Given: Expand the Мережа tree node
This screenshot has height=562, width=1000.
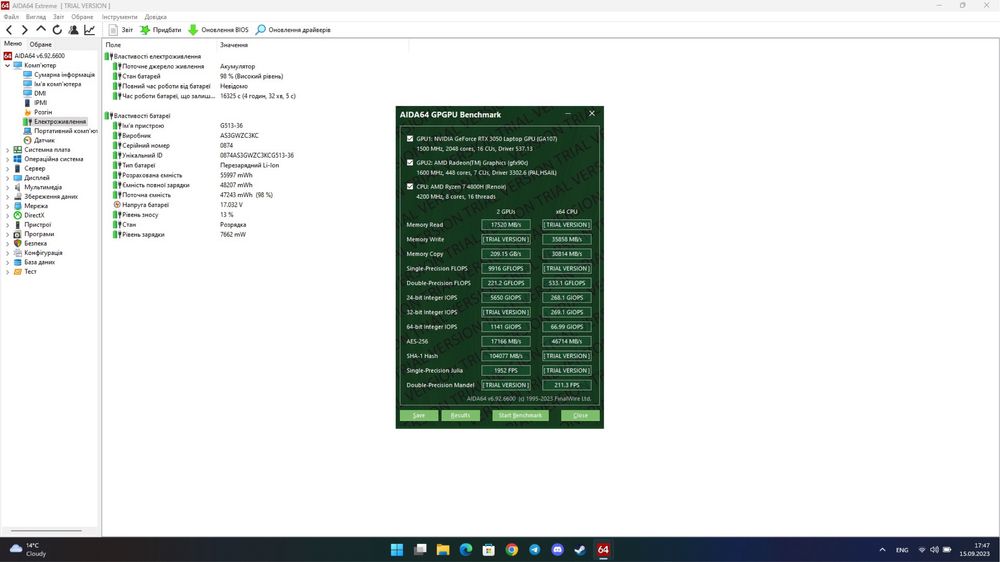Looking at the screenshot, I should tap(7, 206).
